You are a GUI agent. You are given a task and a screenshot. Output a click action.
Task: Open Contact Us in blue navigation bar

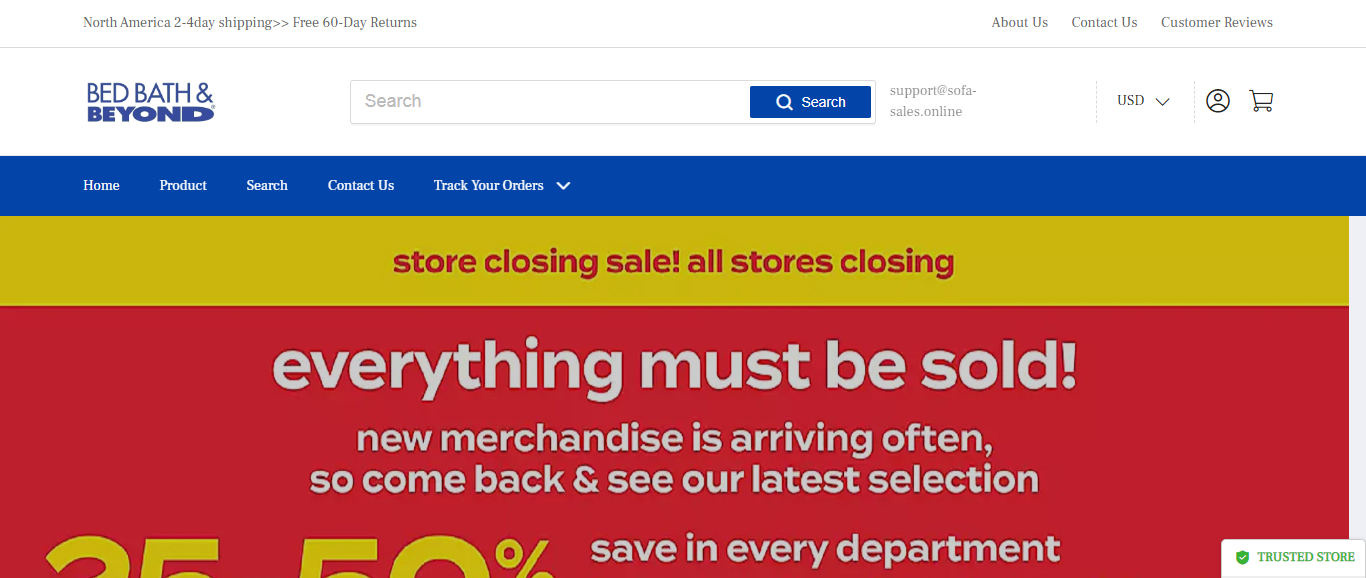(x=361, y=186)
